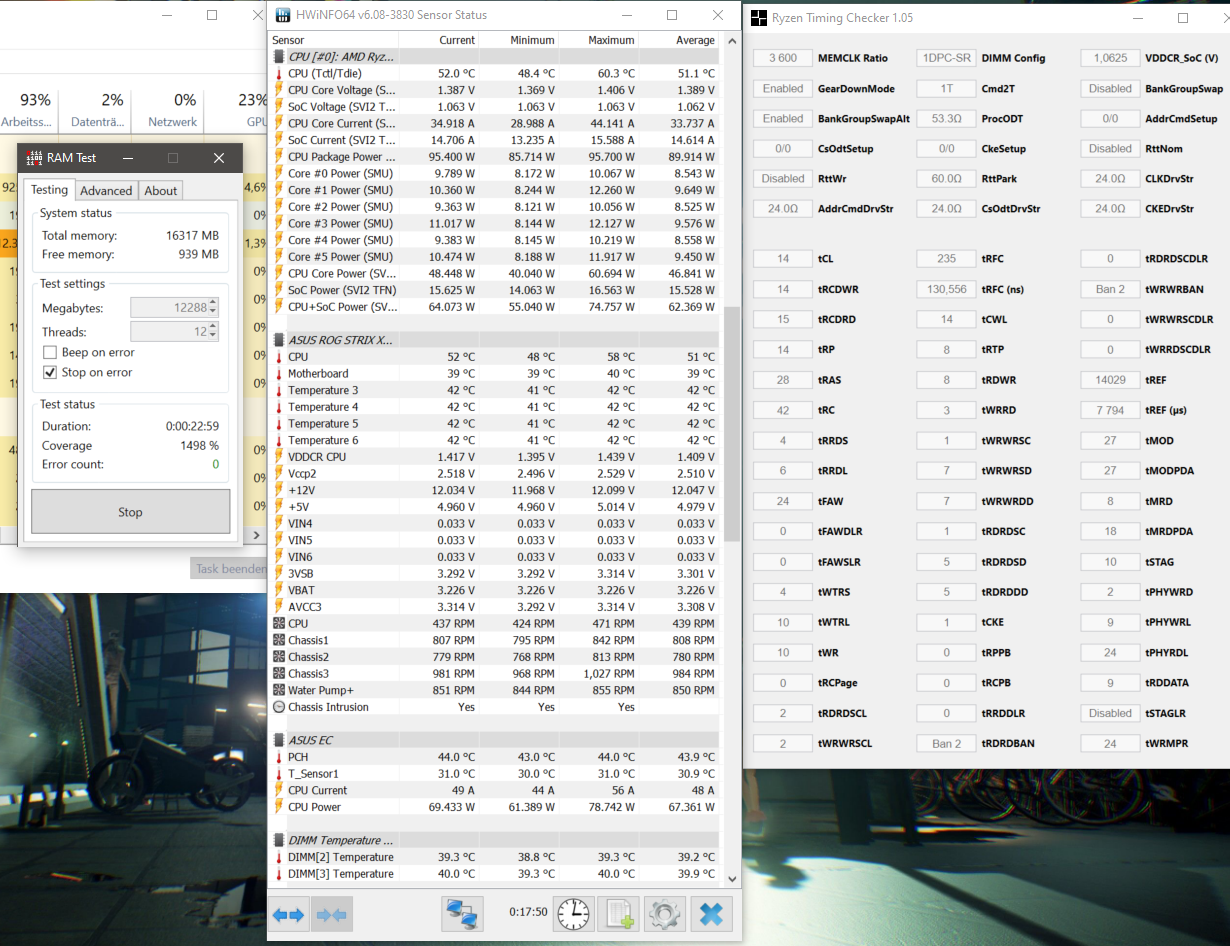The height and width of the screenshot is (946, 1230).
Task: Select SoC Power (SVI2 TFN) row
Action: [495, 290]
